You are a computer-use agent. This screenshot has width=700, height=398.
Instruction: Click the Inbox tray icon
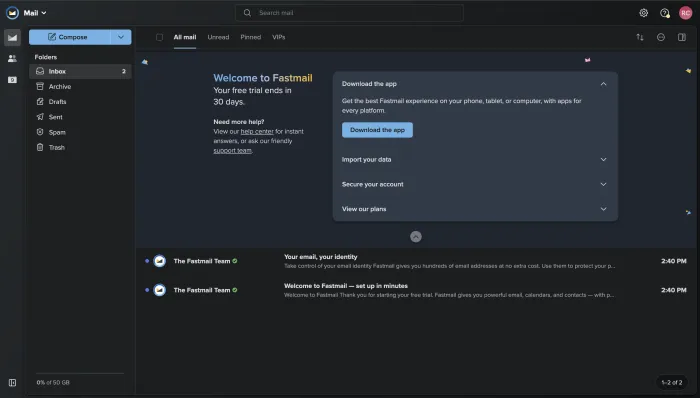tap(40, 71)
